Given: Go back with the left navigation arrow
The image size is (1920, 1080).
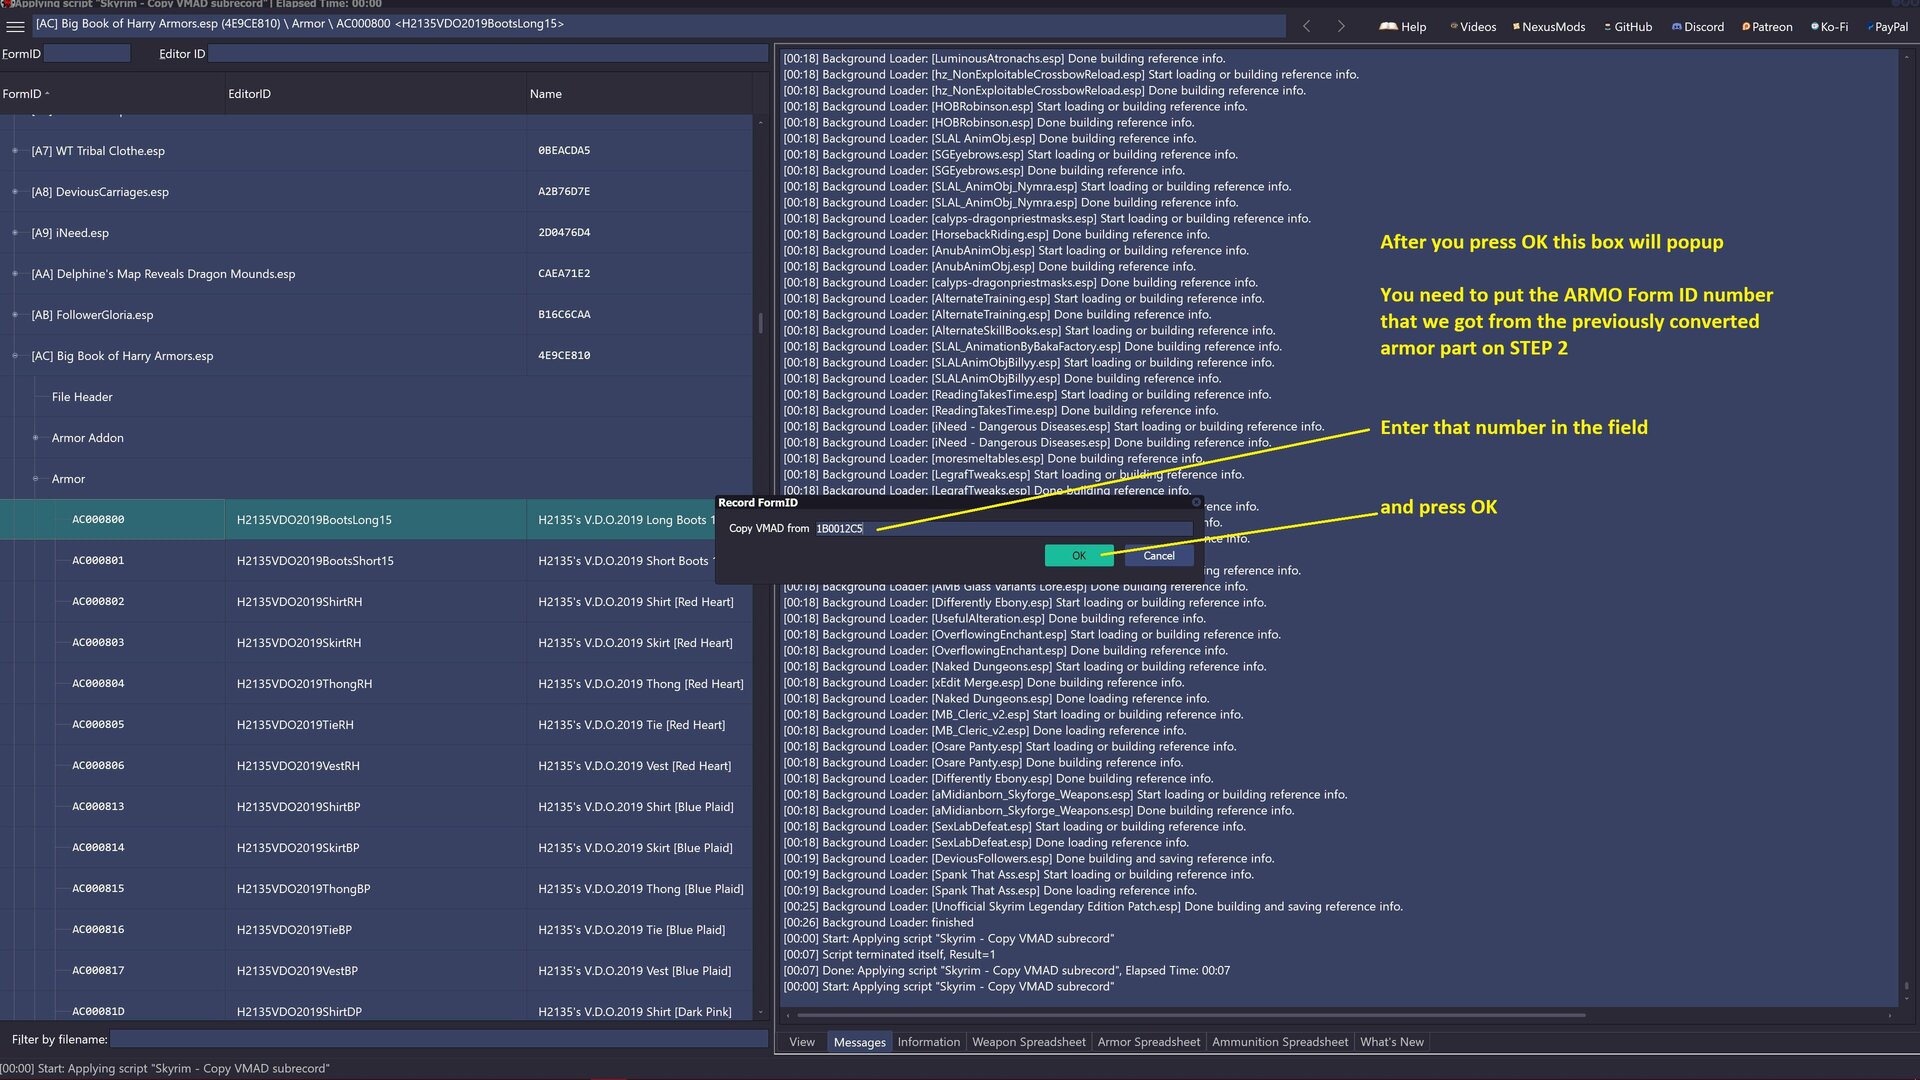Looking at the screenshot, I should (x=1306, y=26).
